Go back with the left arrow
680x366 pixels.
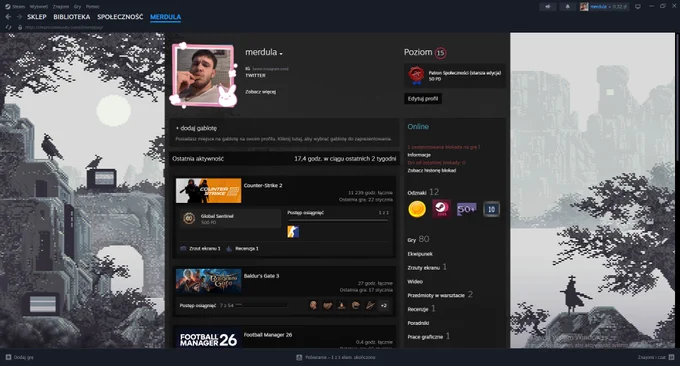click(8, 17)
